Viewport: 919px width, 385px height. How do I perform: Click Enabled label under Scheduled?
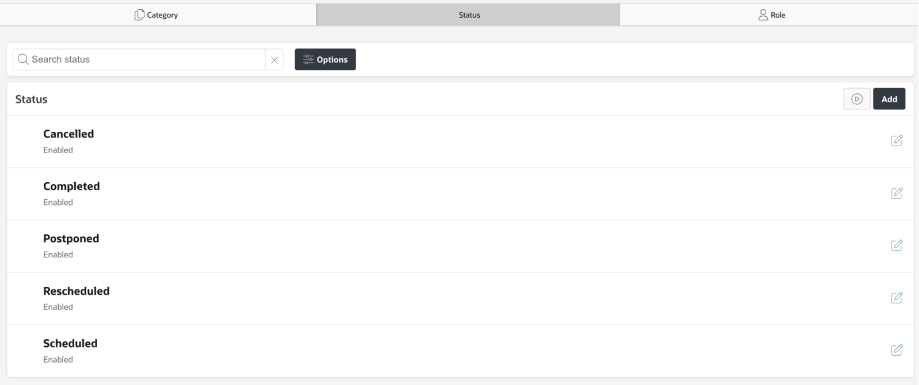point(58,359)
